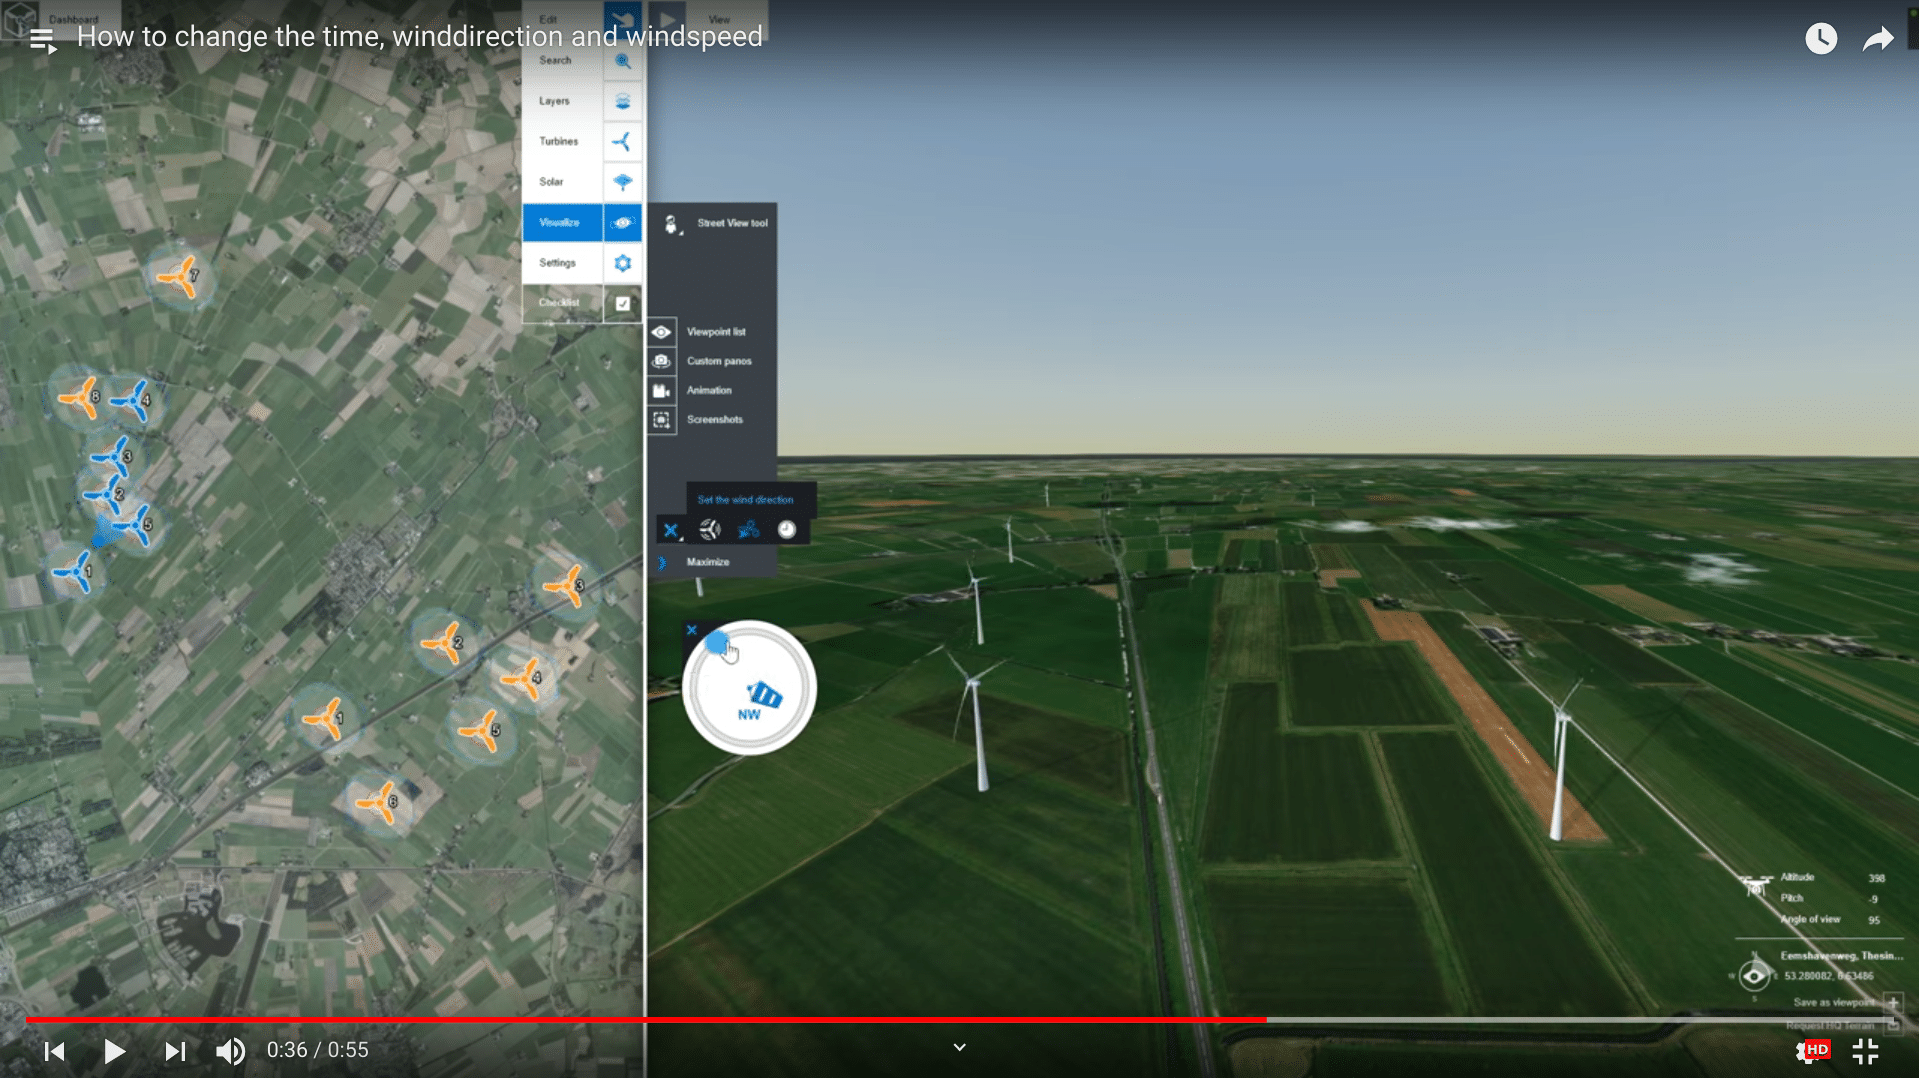This screenshot has width=1919, height=1078.
Task: Click the play triangle icon beside View
Action: tap(667, 19)
